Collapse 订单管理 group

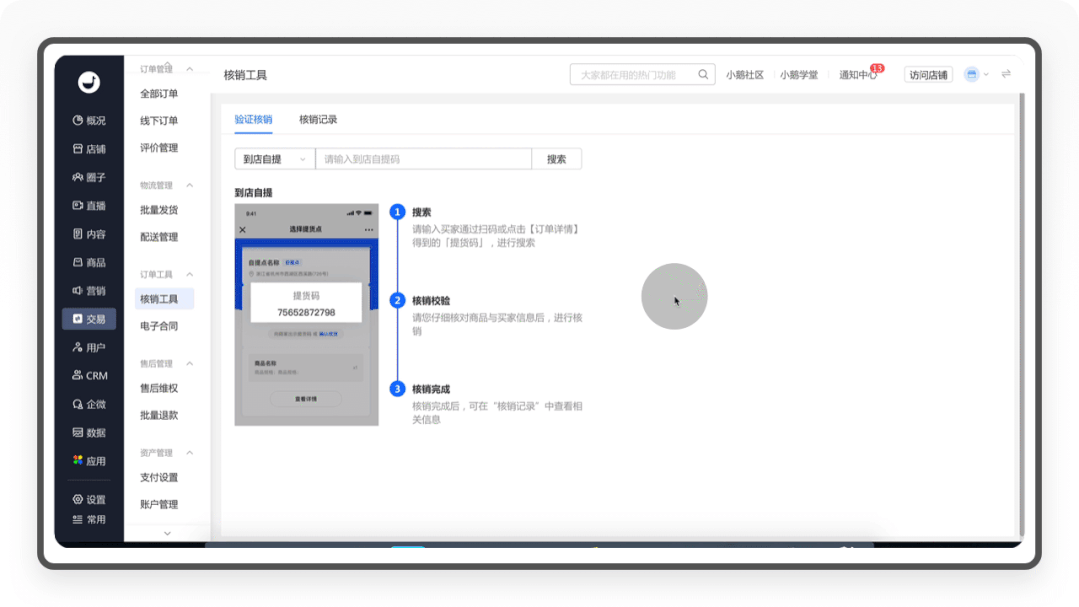coord(190,69)
